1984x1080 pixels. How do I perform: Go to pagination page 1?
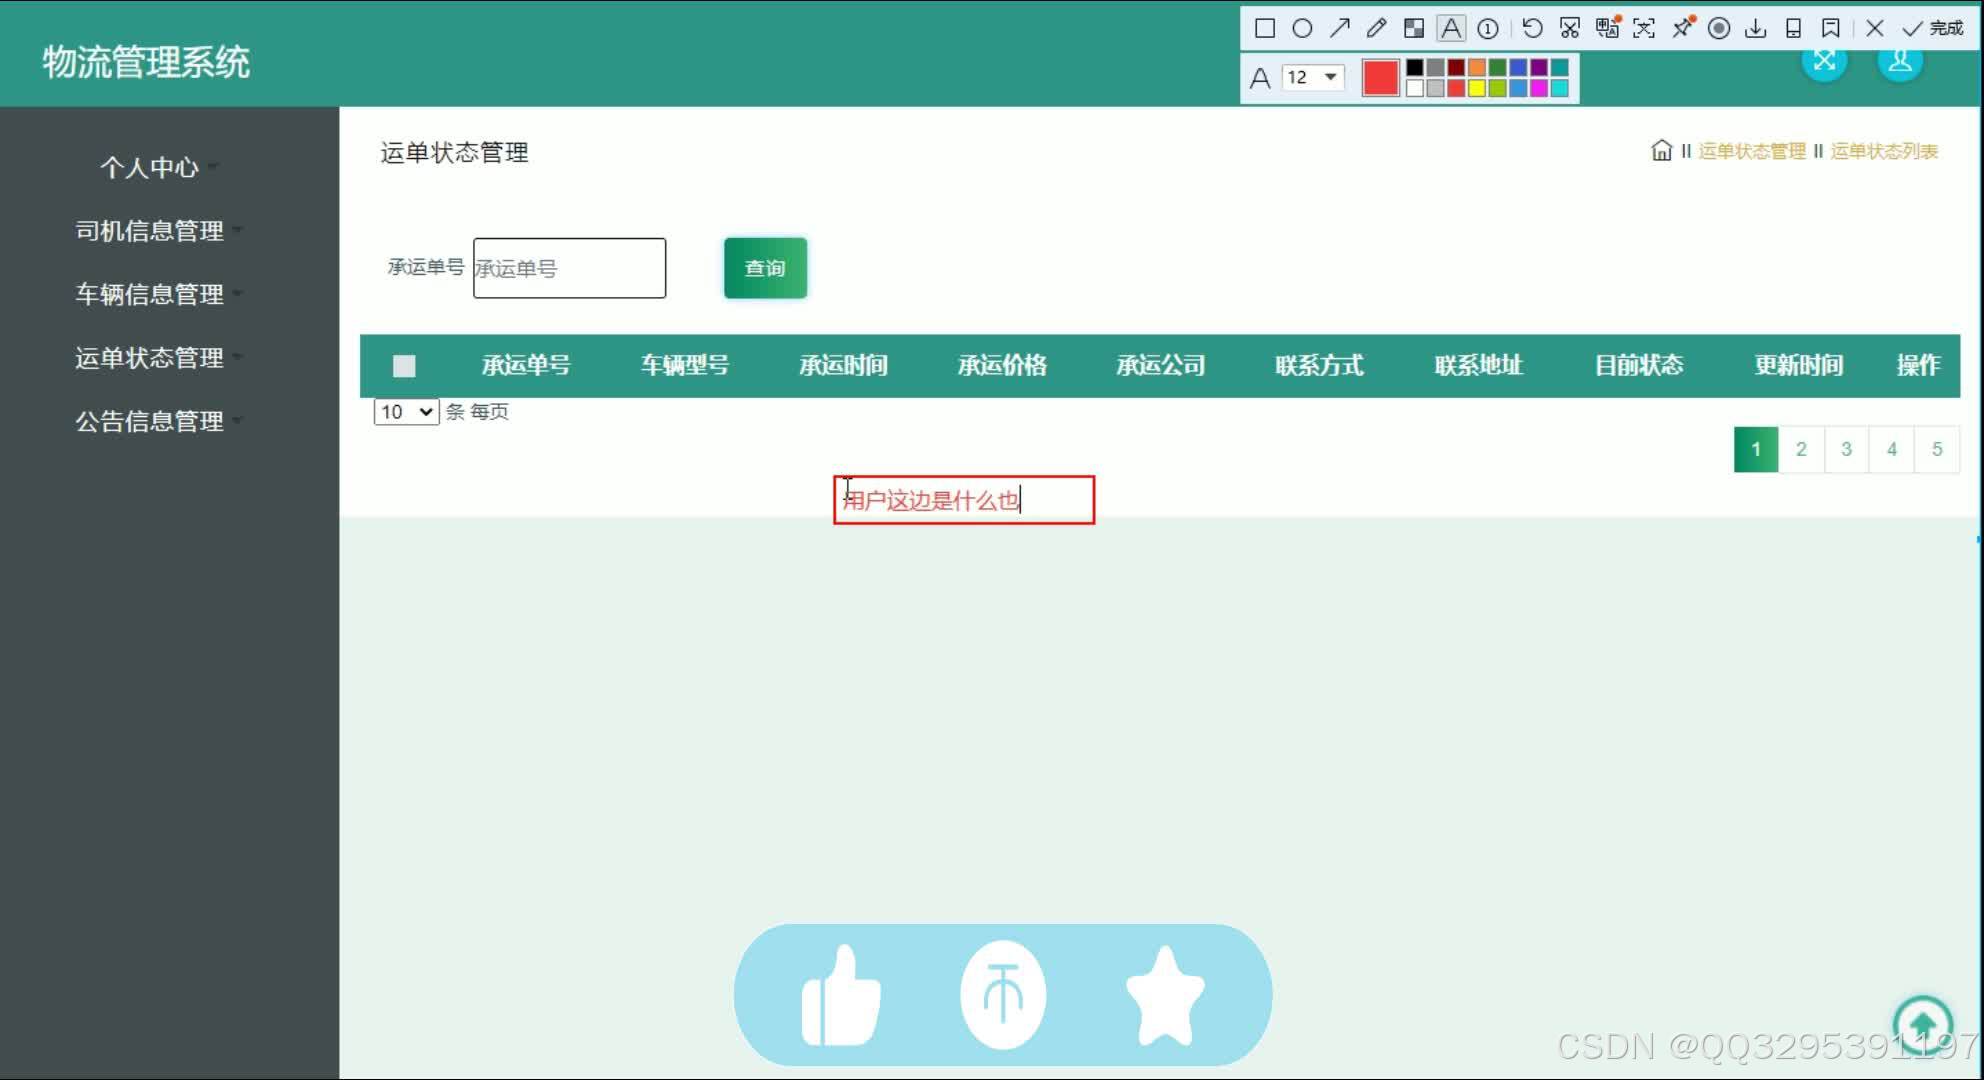[x=1756, y=449]
